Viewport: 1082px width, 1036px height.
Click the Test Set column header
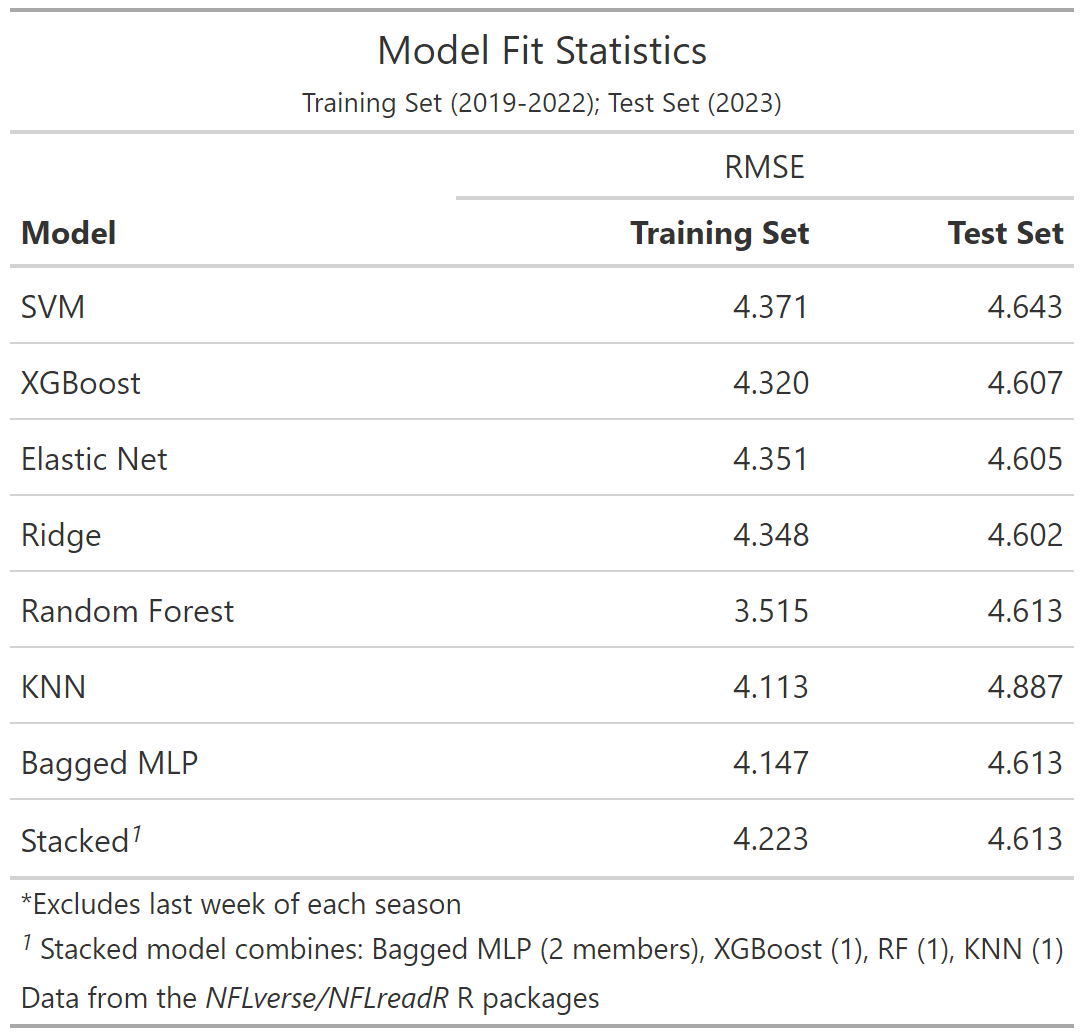coord(1005,234)
